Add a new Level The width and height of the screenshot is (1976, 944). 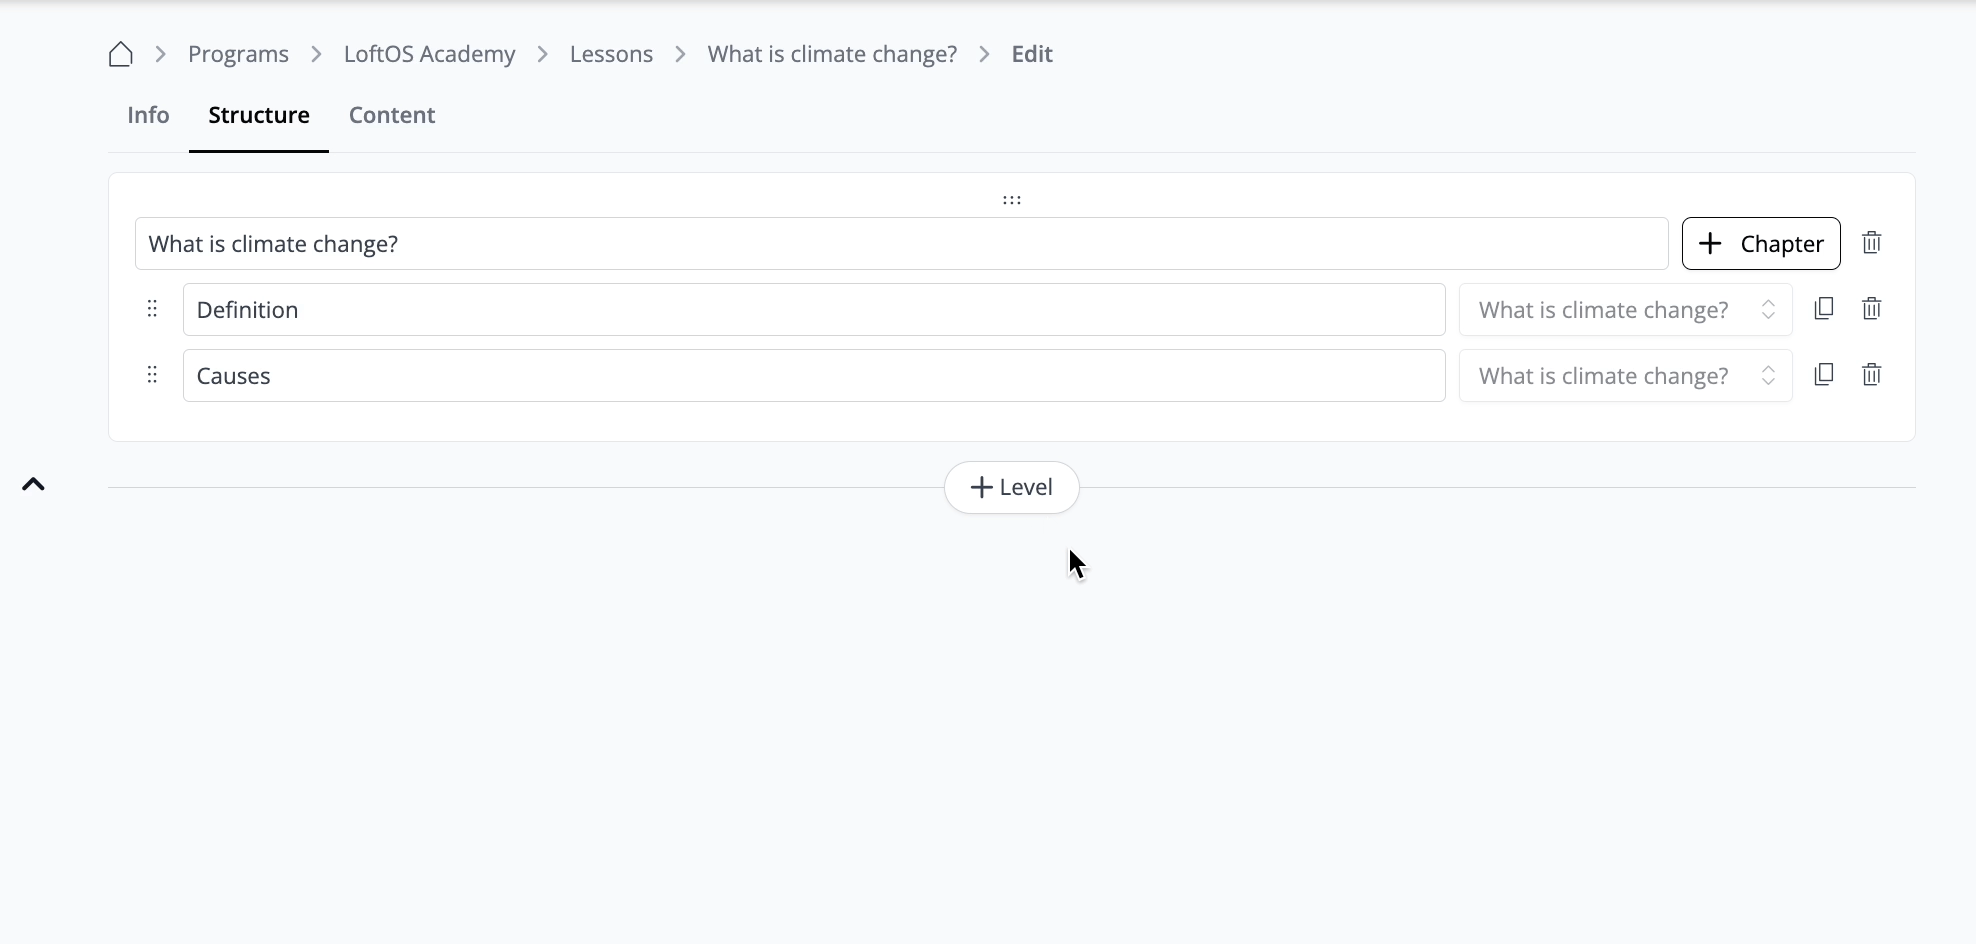pos(1011,487)
